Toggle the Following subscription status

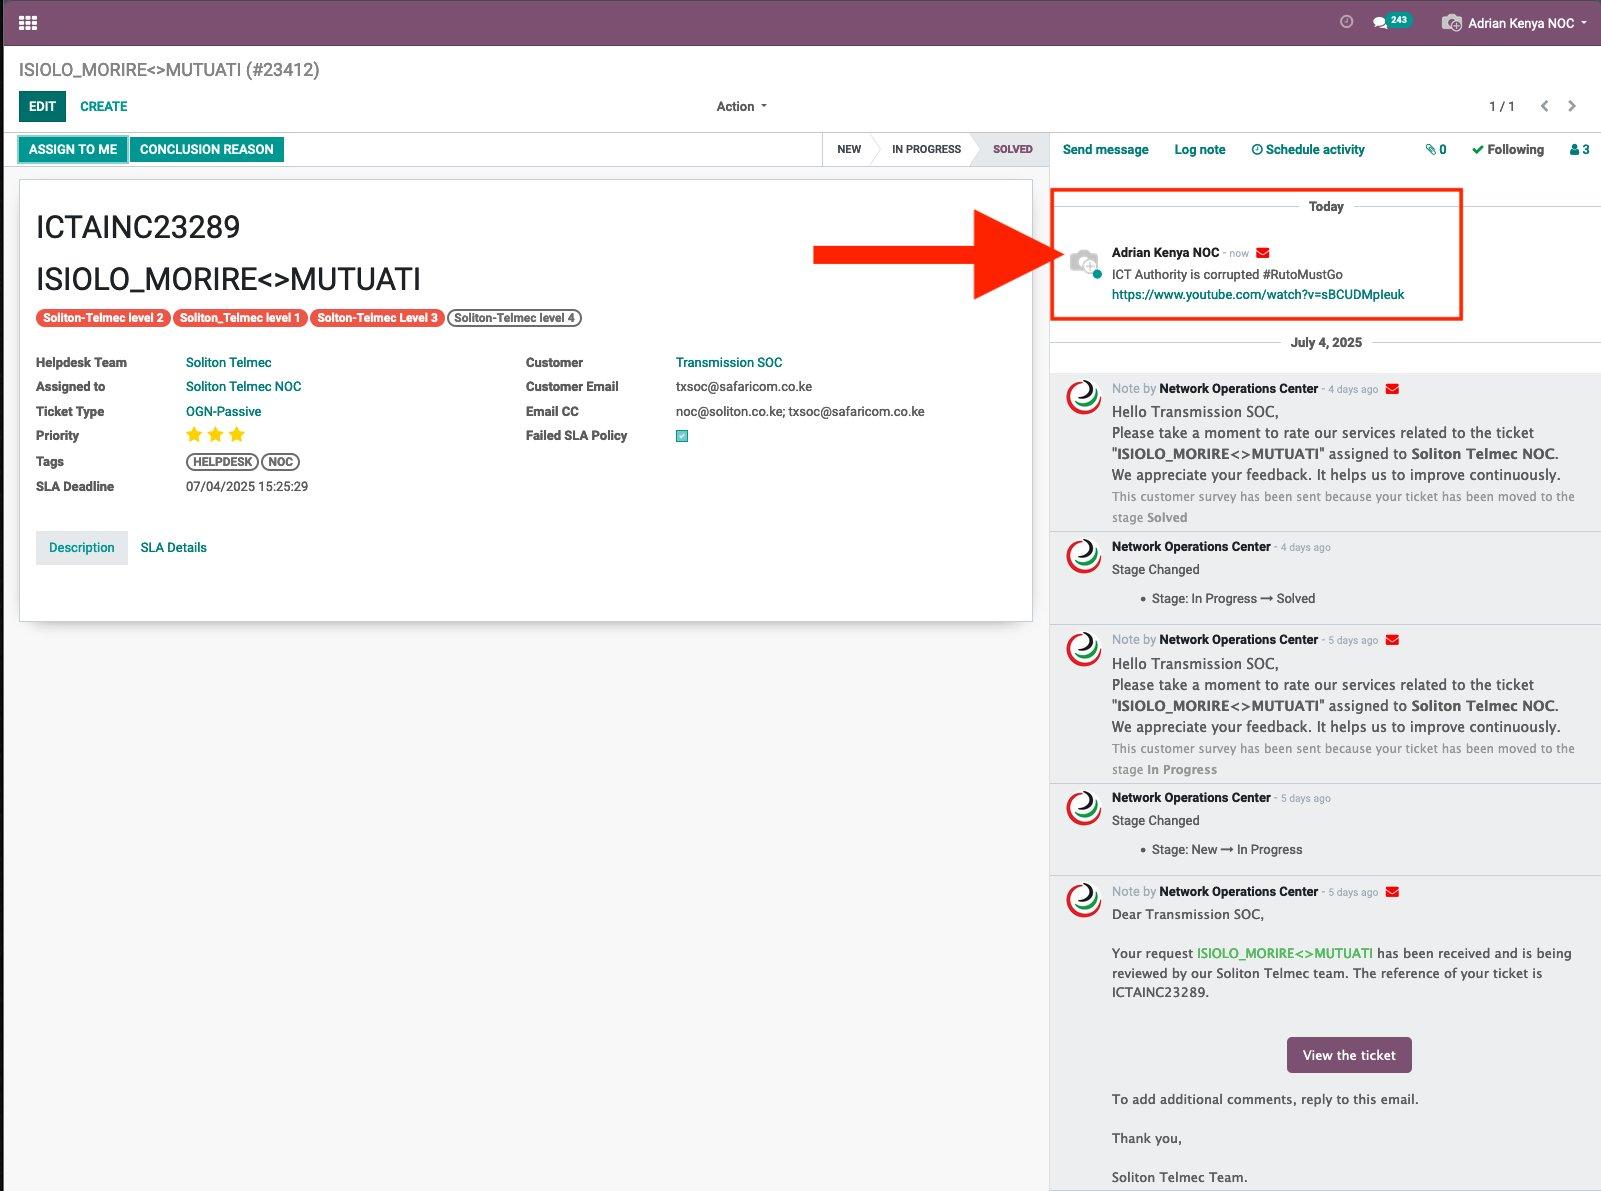coord(1507,150)
